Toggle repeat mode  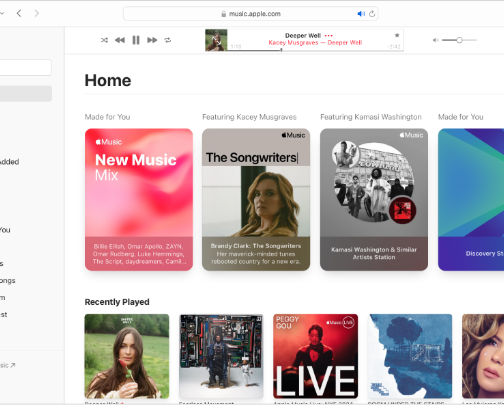pyautogui.click(x=168, y=40)
